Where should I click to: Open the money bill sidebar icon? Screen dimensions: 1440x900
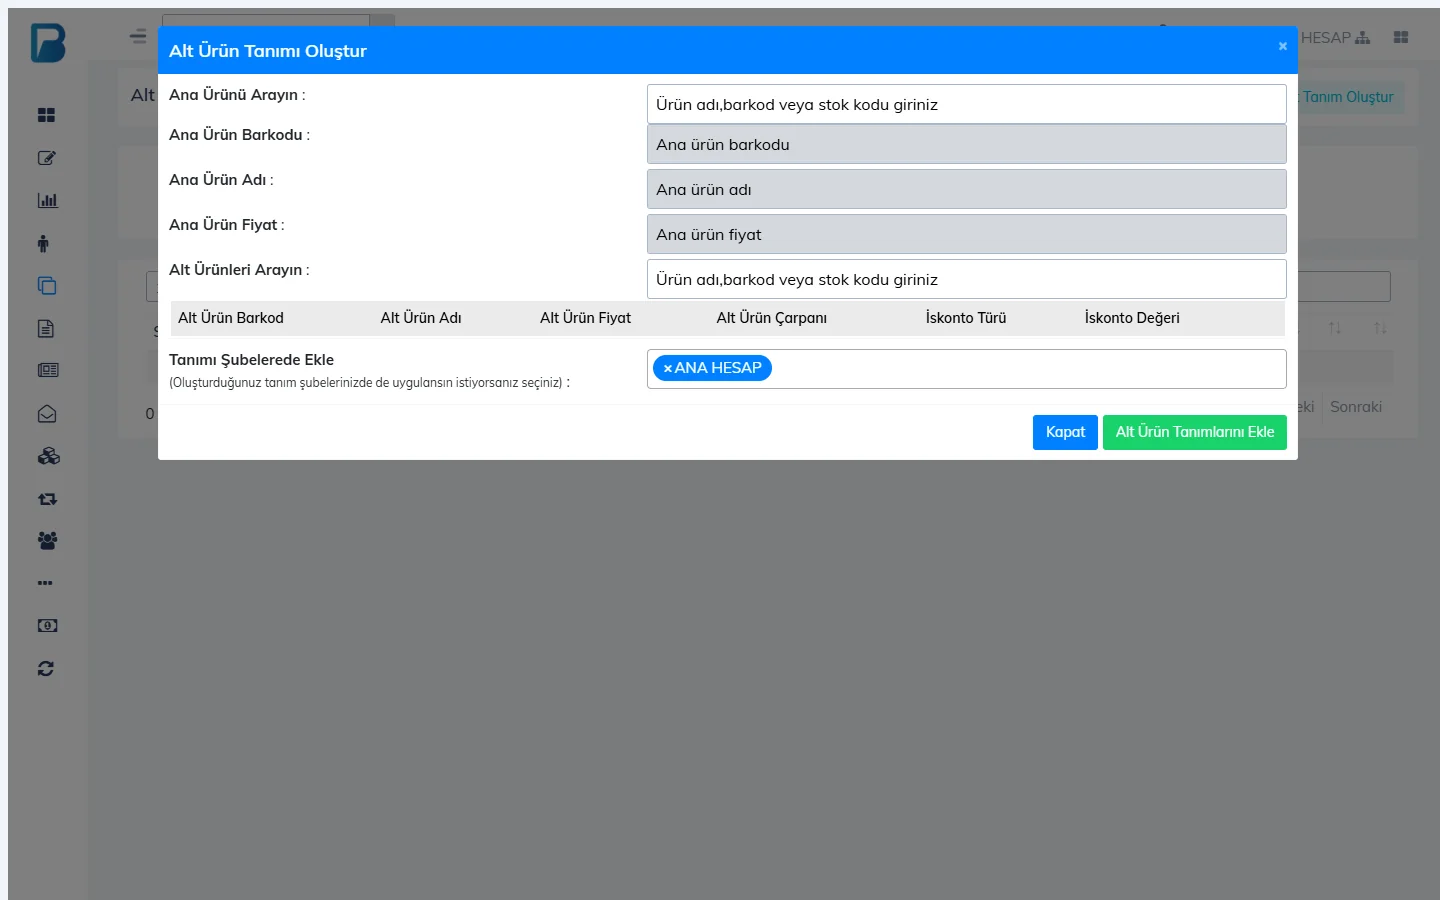47,625
